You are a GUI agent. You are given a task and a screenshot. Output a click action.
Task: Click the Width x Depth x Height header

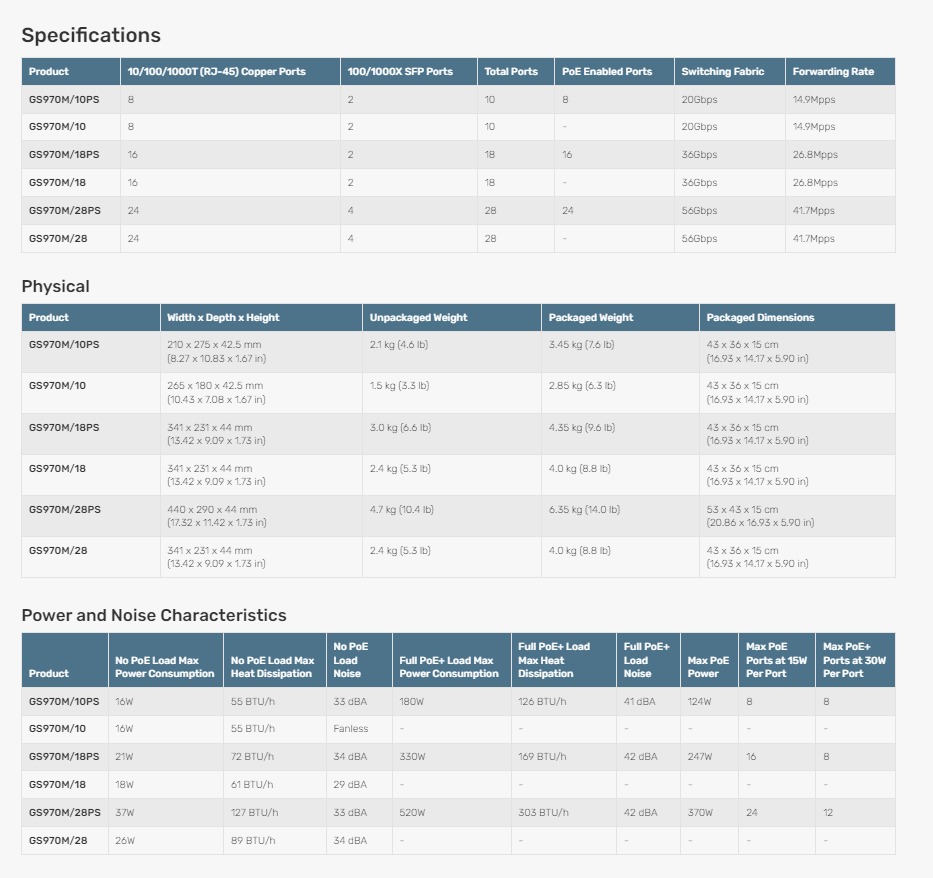(x=223, y=318)
